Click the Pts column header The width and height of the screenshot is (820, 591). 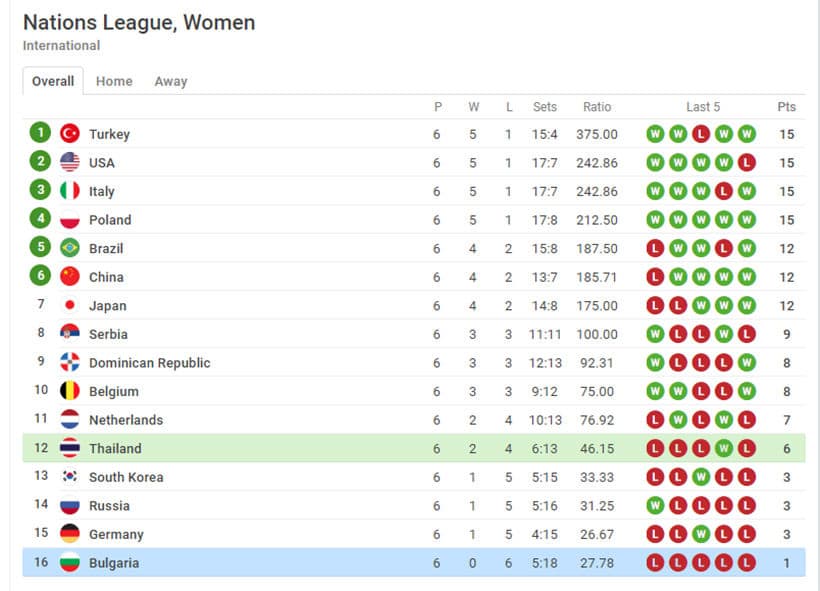click(x=787, y=107)
